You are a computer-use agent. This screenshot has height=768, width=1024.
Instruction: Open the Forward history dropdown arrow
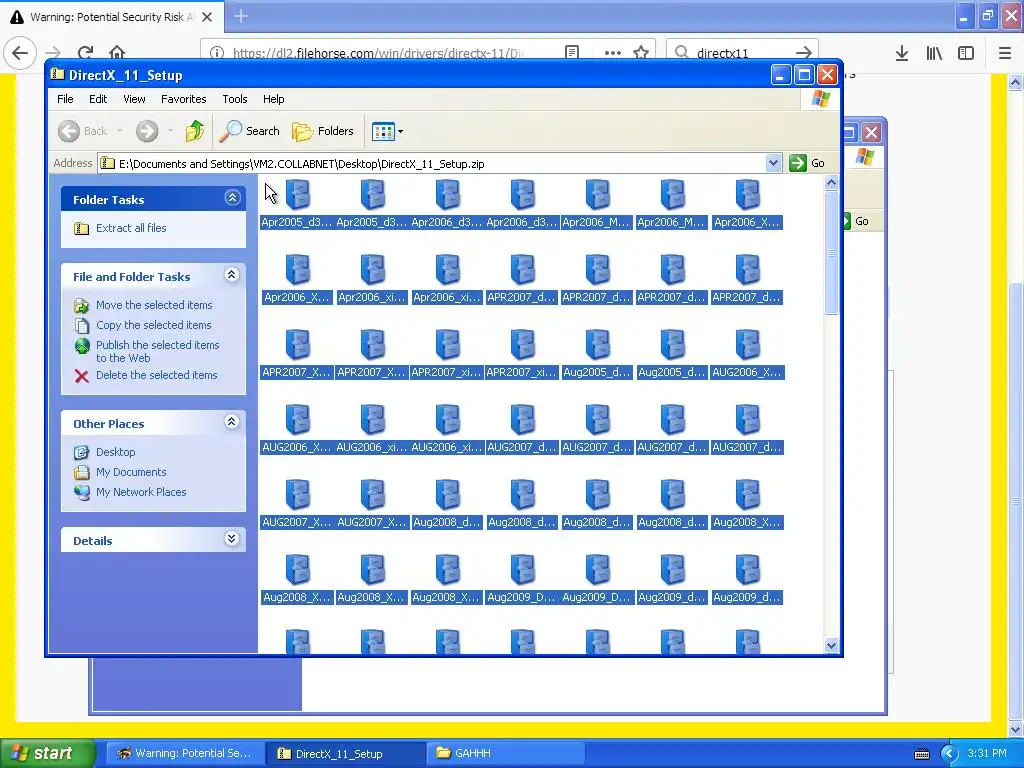(x=170, y=131)
